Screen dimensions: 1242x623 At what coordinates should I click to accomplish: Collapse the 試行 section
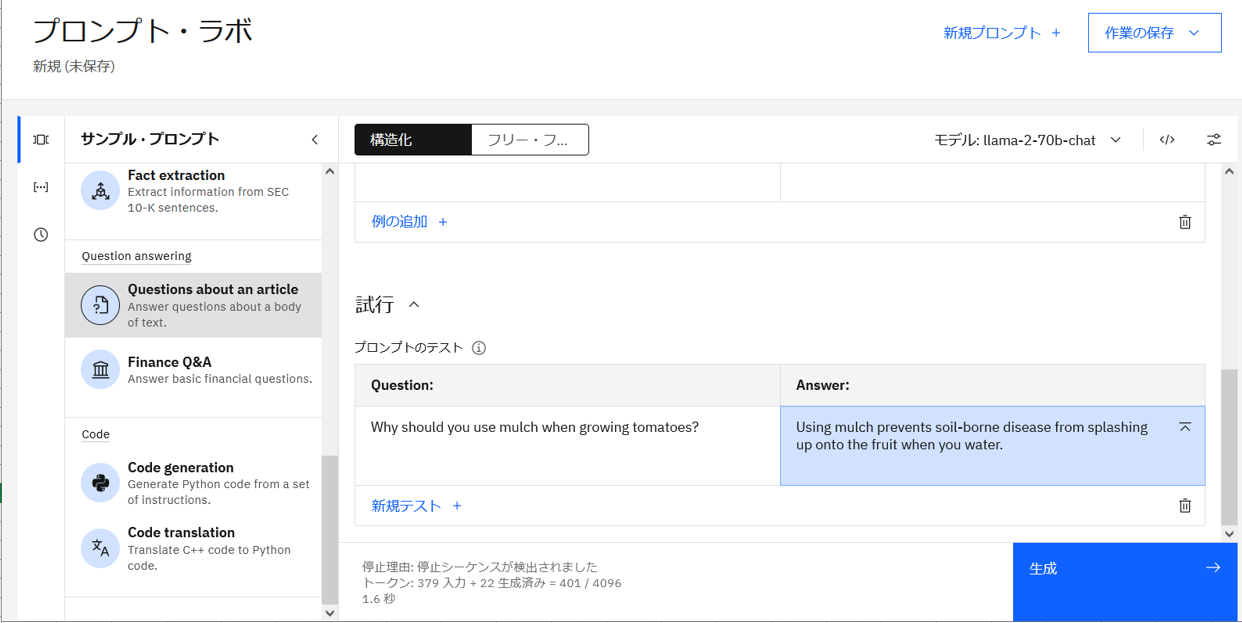(414, 305)
